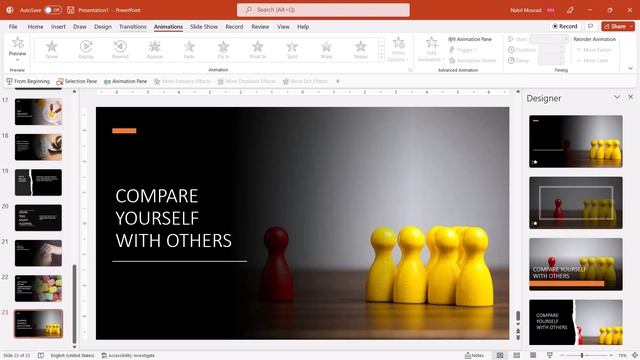Open the Comments icon
Screen dimensions: 640x360
coord(590,26)
